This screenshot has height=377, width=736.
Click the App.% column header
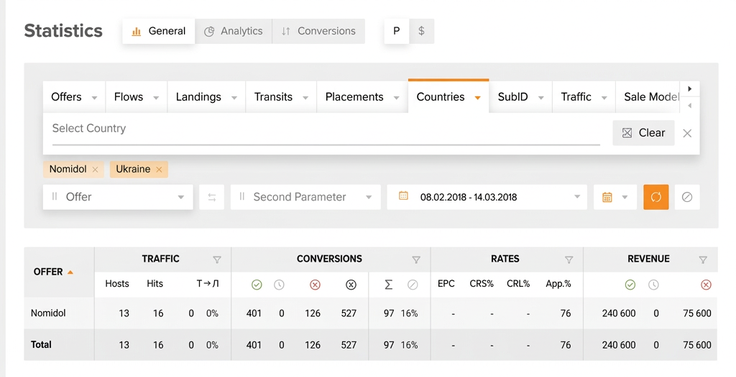[558, 284]
